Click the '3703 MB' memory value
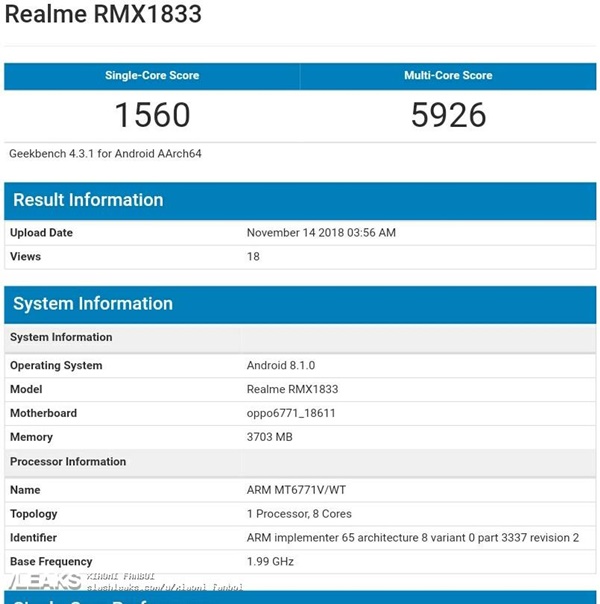Image resolution: width=600 pixels, height=604 pixels. point(270,437)
